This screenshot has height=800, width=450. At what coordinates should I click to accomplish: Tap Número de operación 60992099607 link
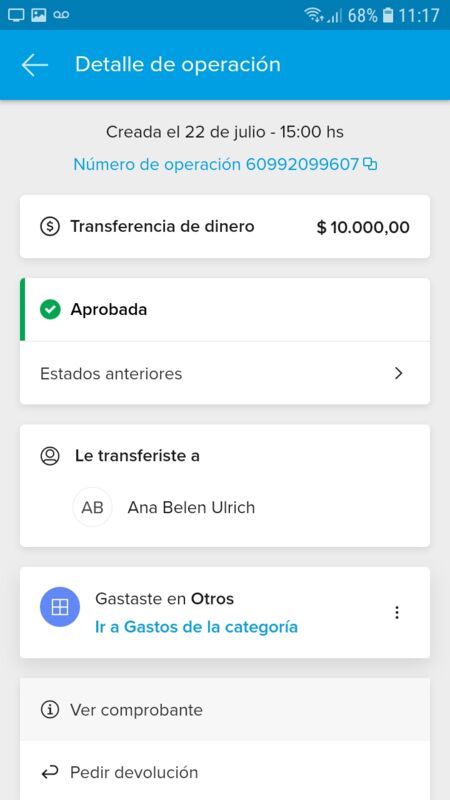click(x=216, y=164)
